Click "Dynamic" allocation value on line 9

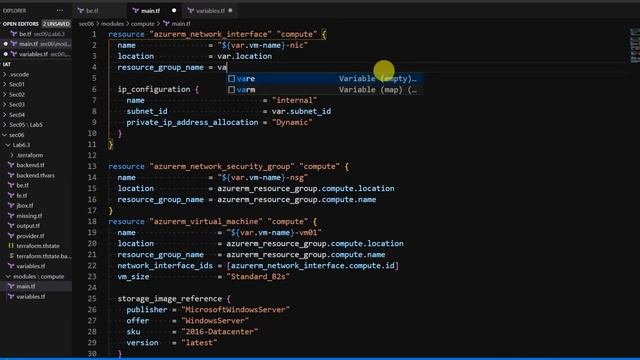click(292, 122)
